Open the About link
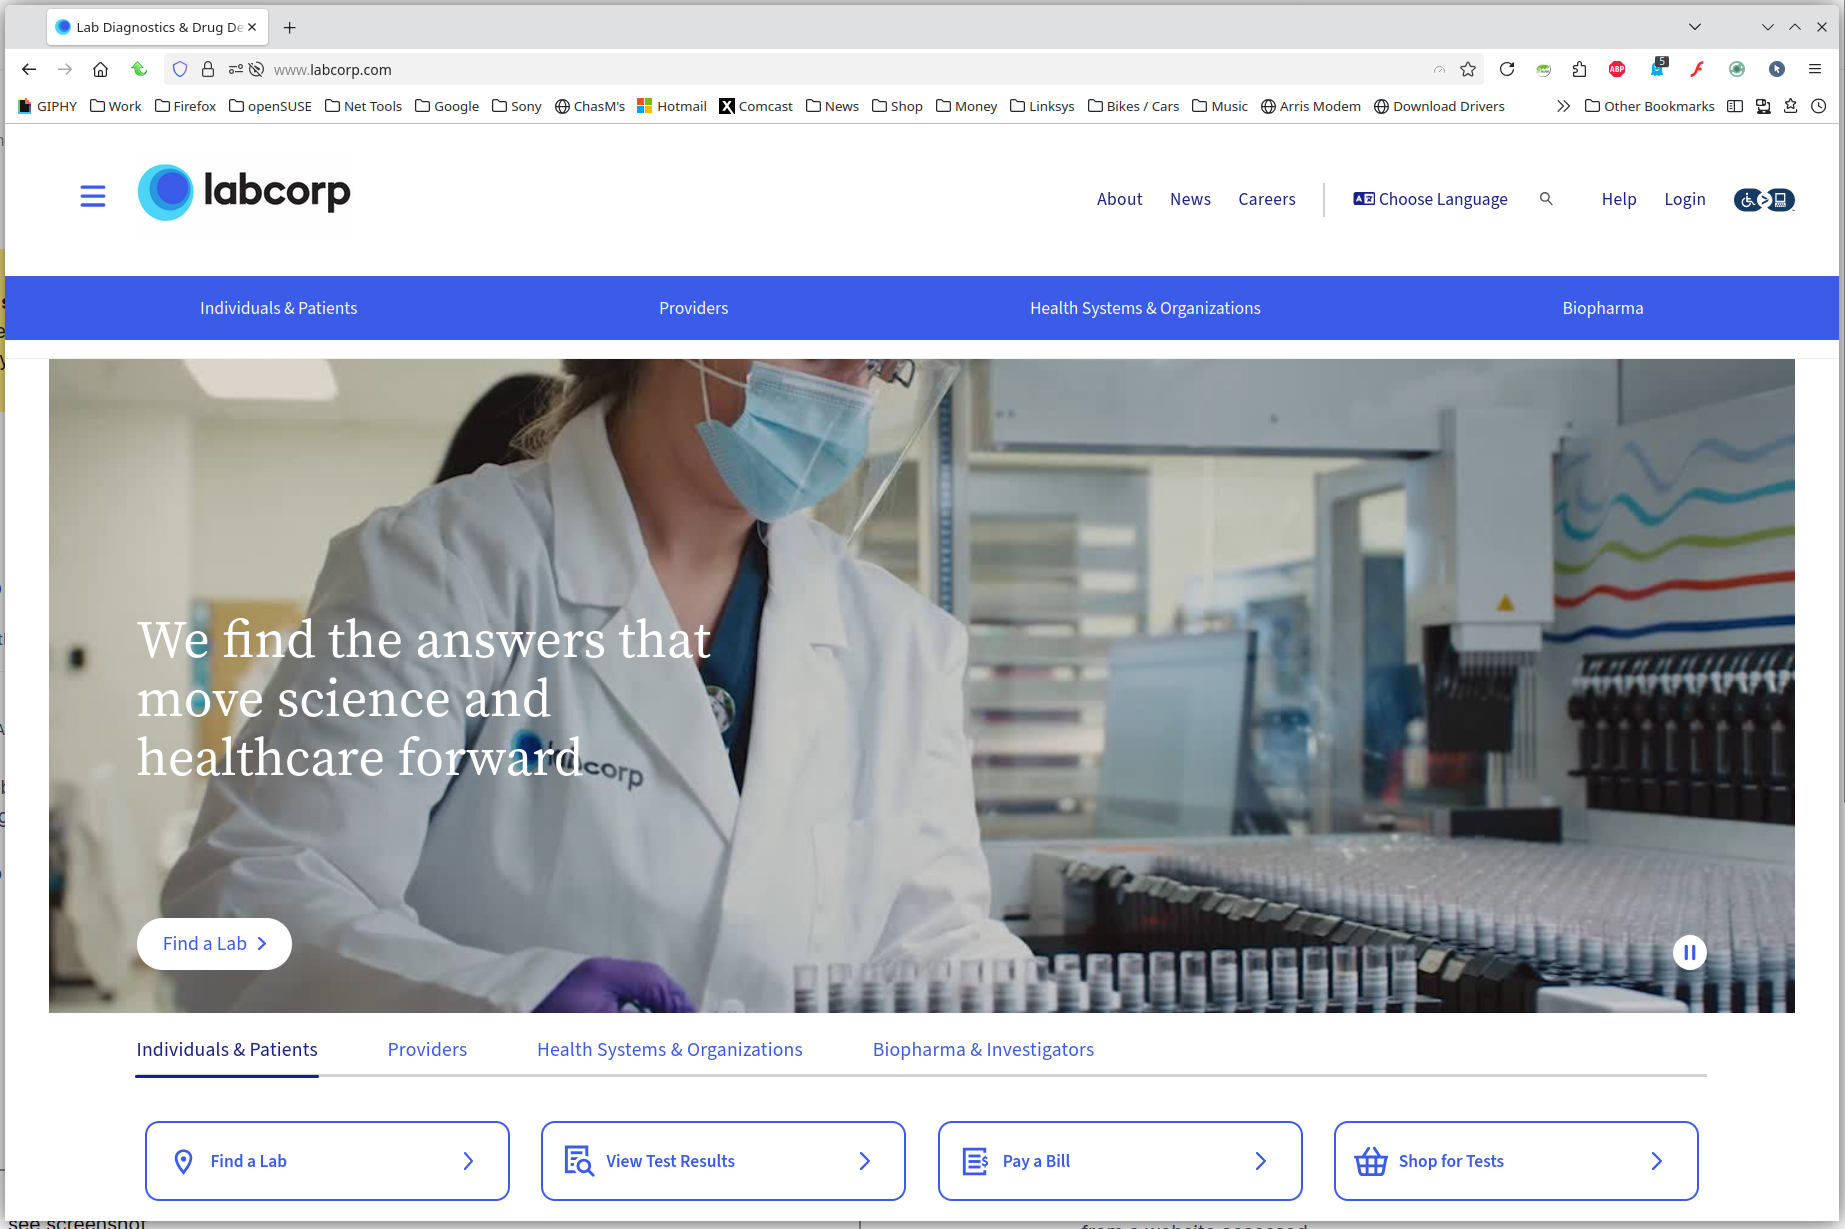This screenshot has height=1229, width=1845. (1119, 199)
